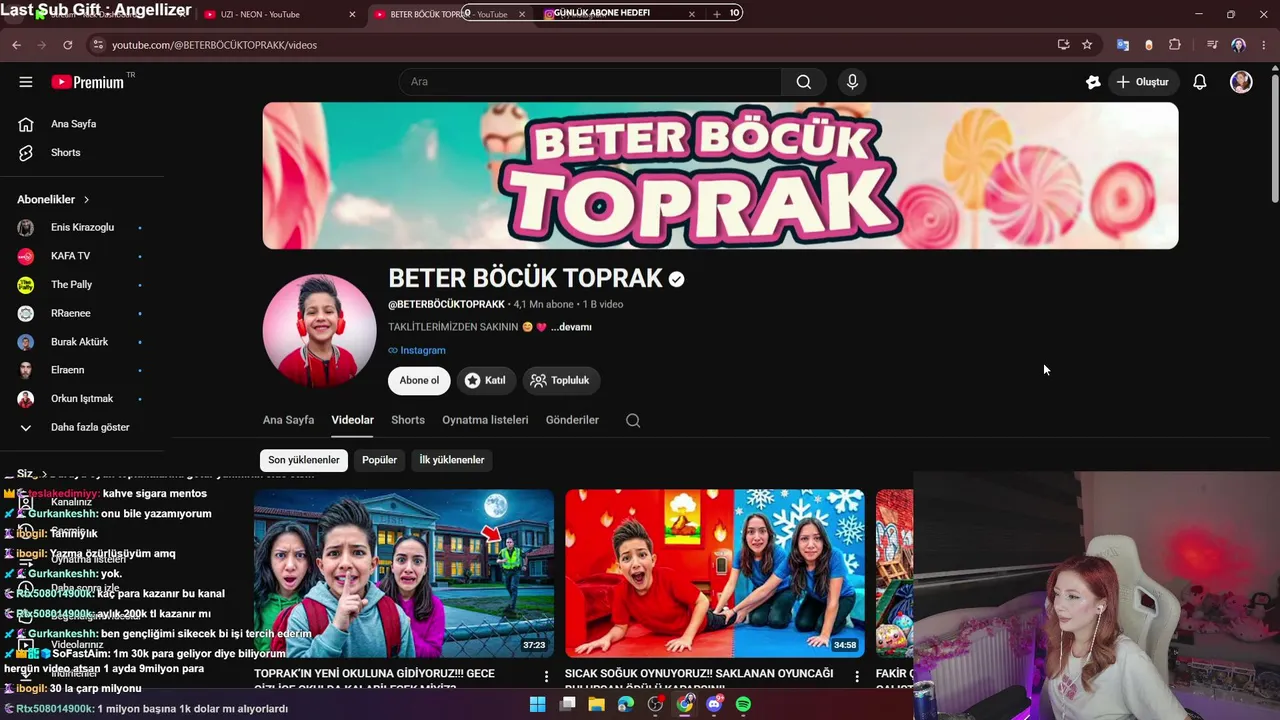
Task: Select the Son yüklenenler filter chip
Action: [304, 460]
